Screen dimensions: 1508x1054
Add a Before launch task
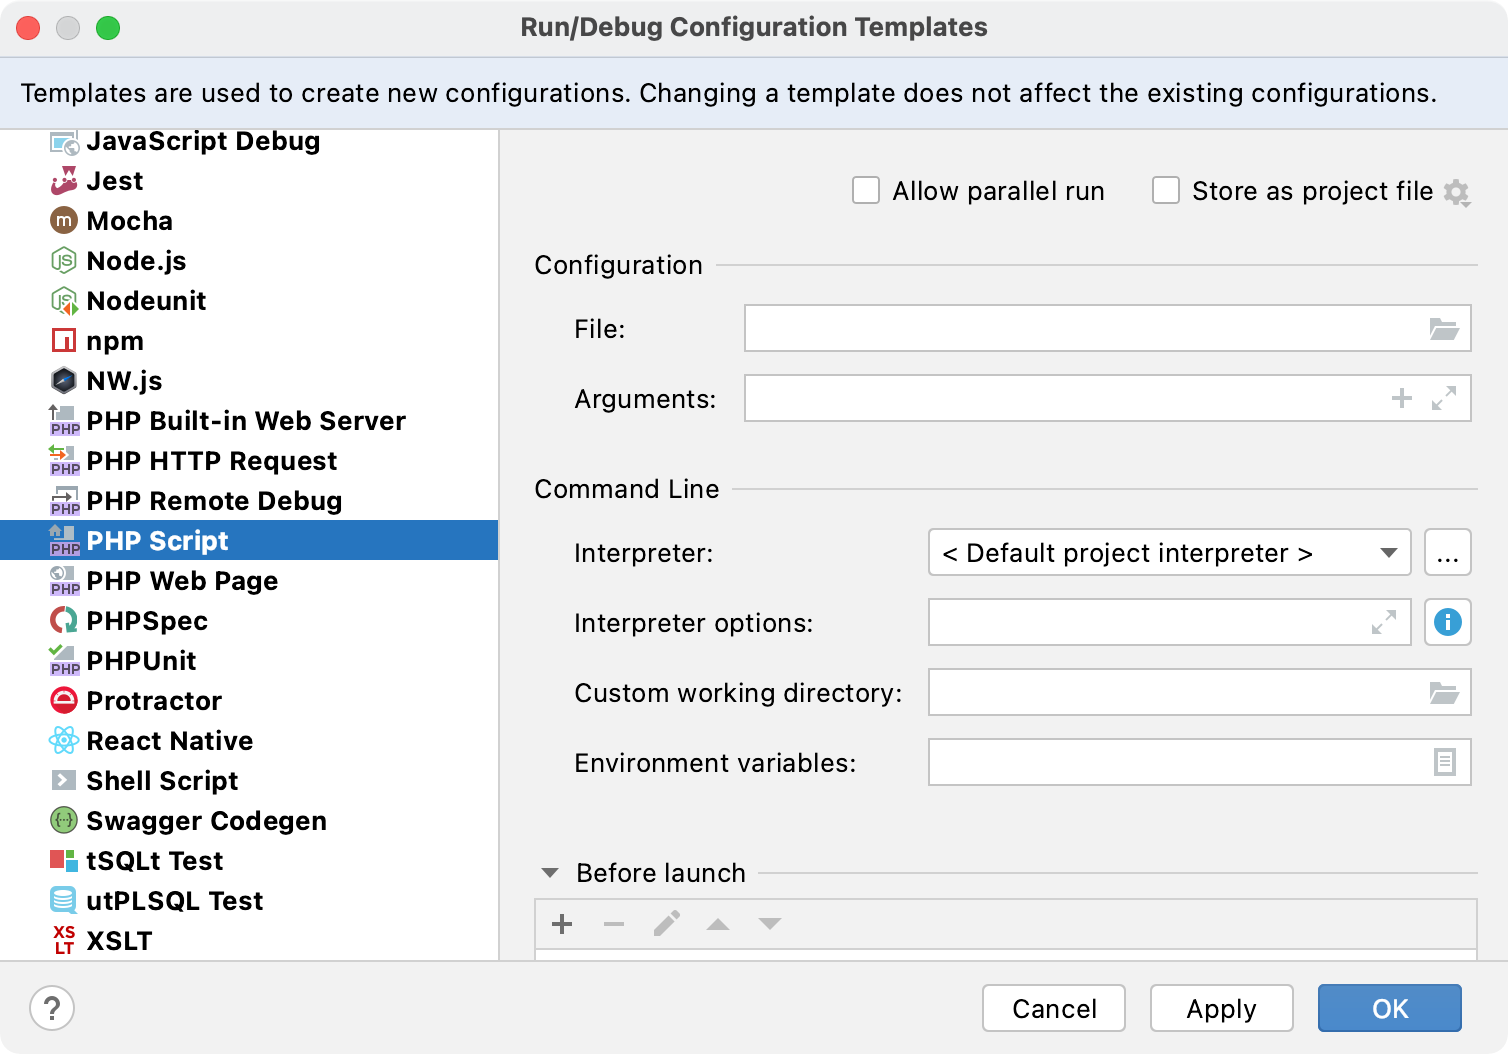[x=562, y=924]
